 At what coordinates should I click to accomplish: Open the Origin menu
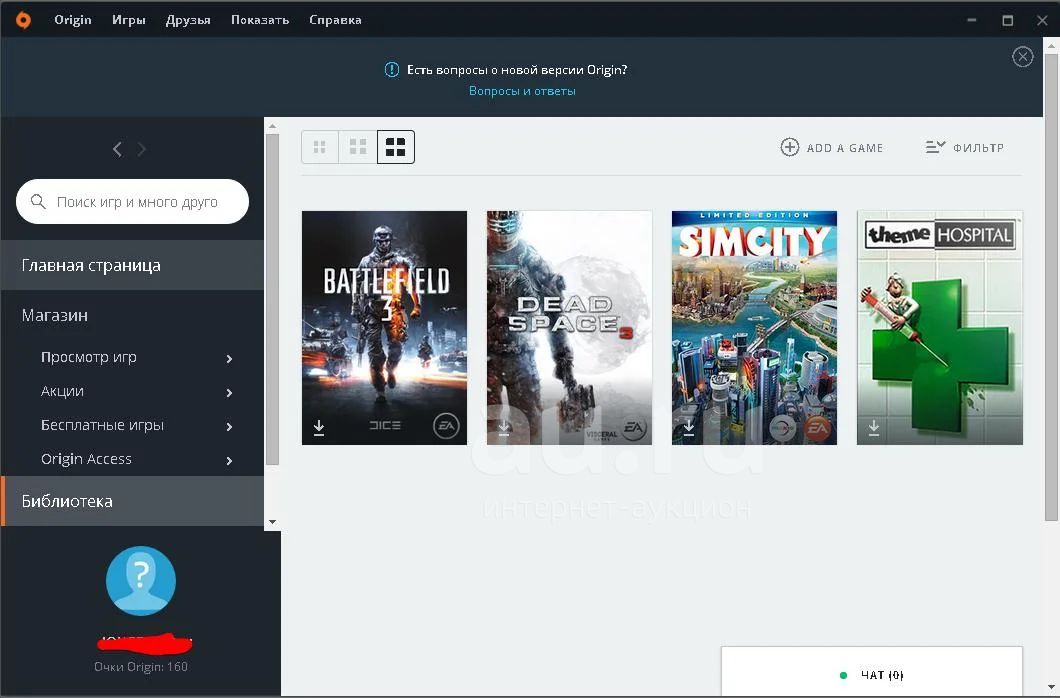click(x=73, y=20)
